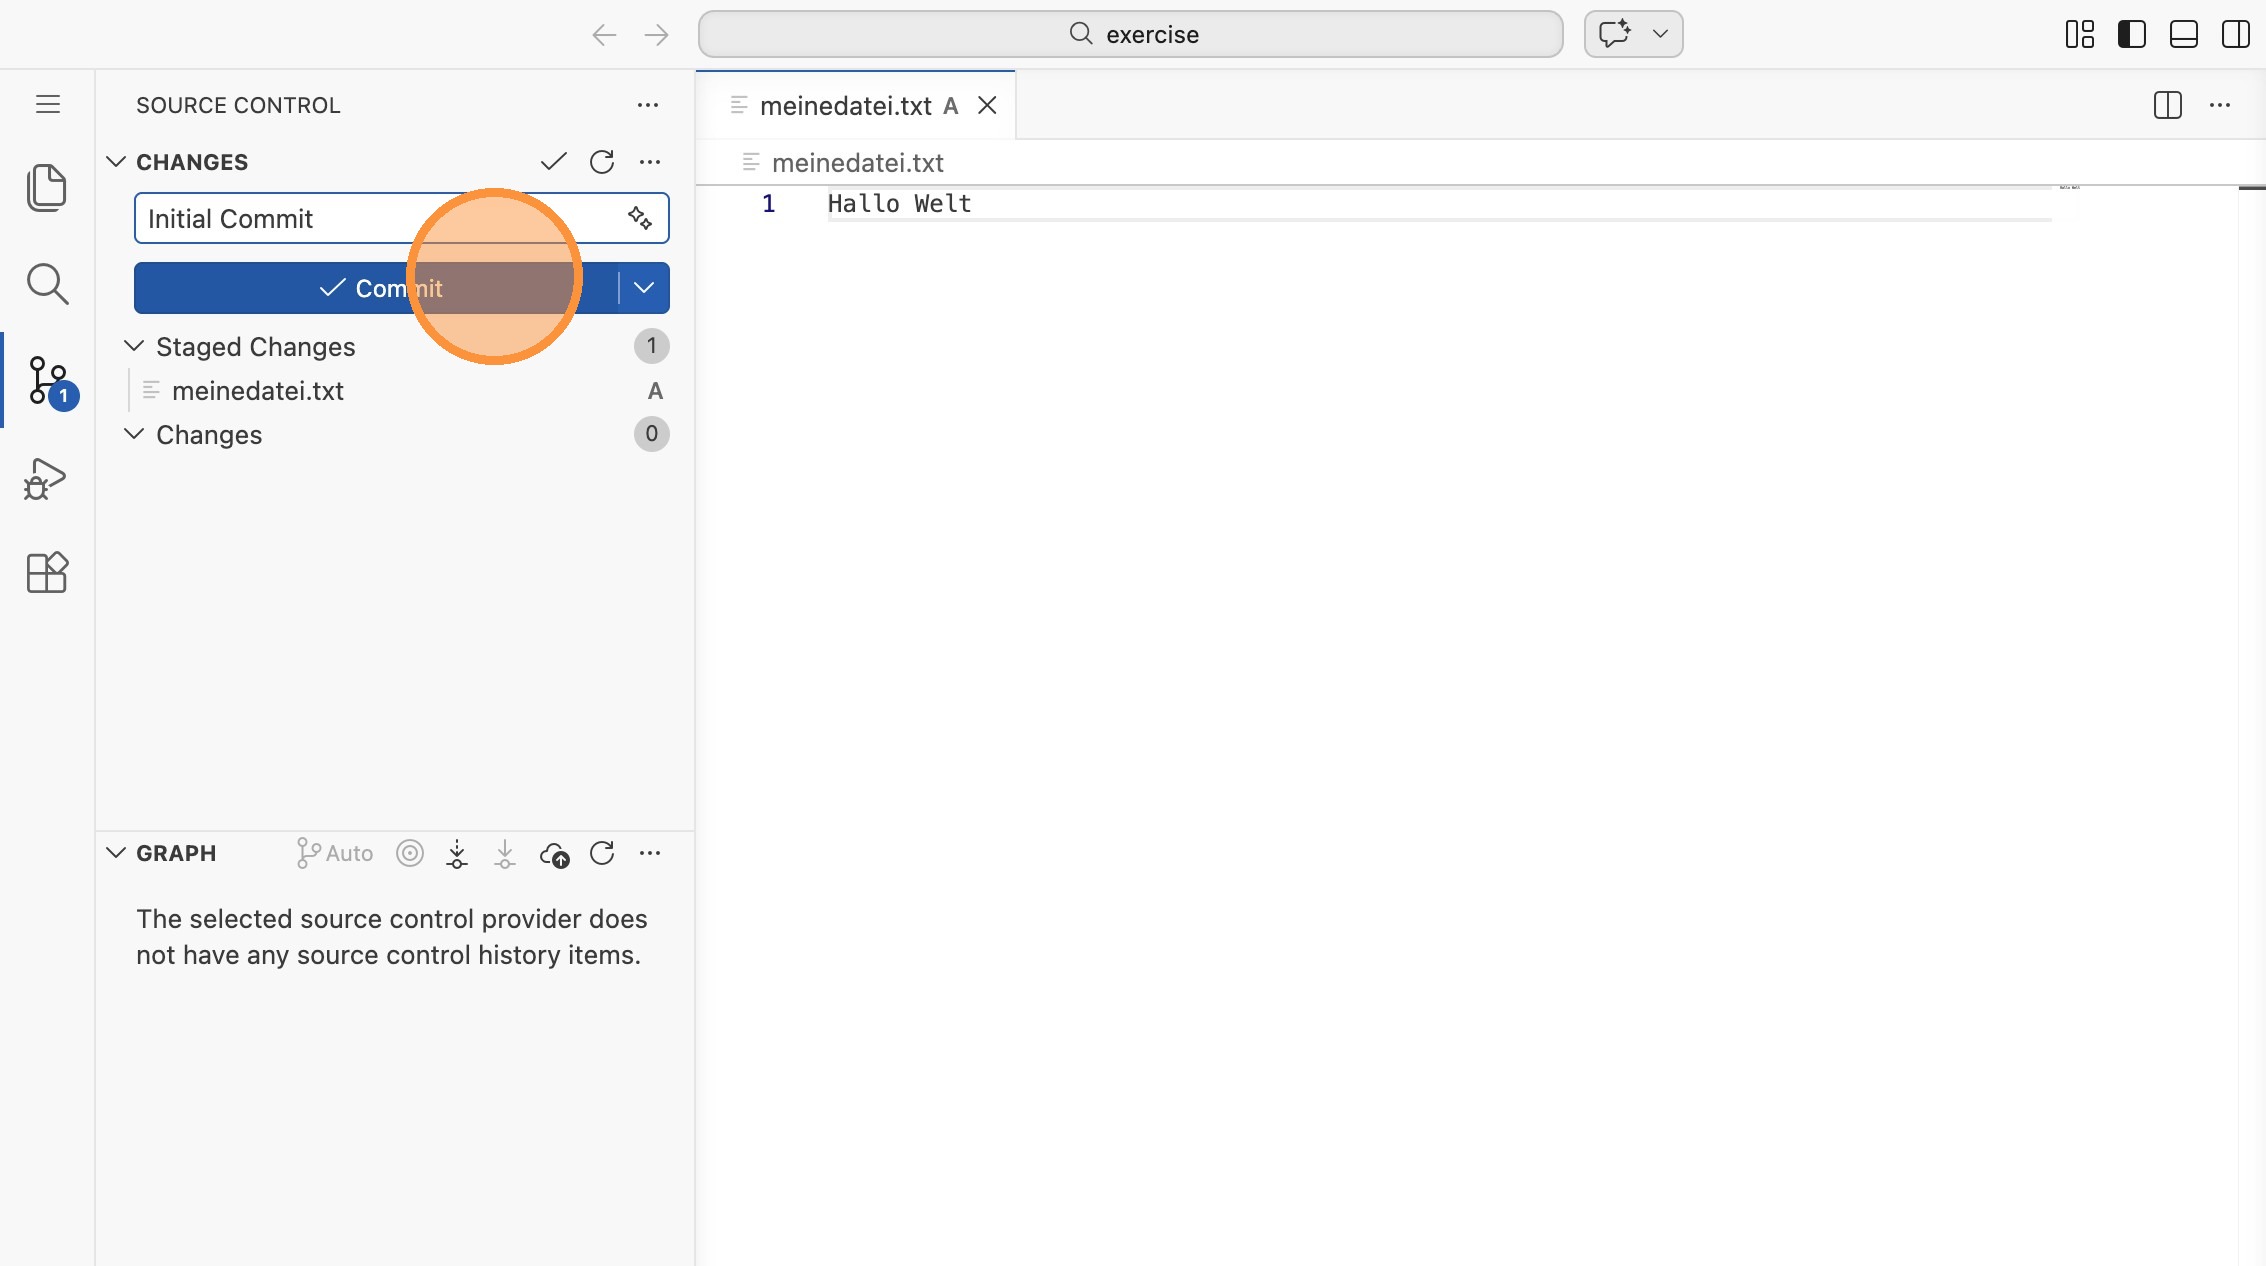Click refresh icon in Changes header
The width and height of the screenshot is (2266, 1266).
coord(602,162)
